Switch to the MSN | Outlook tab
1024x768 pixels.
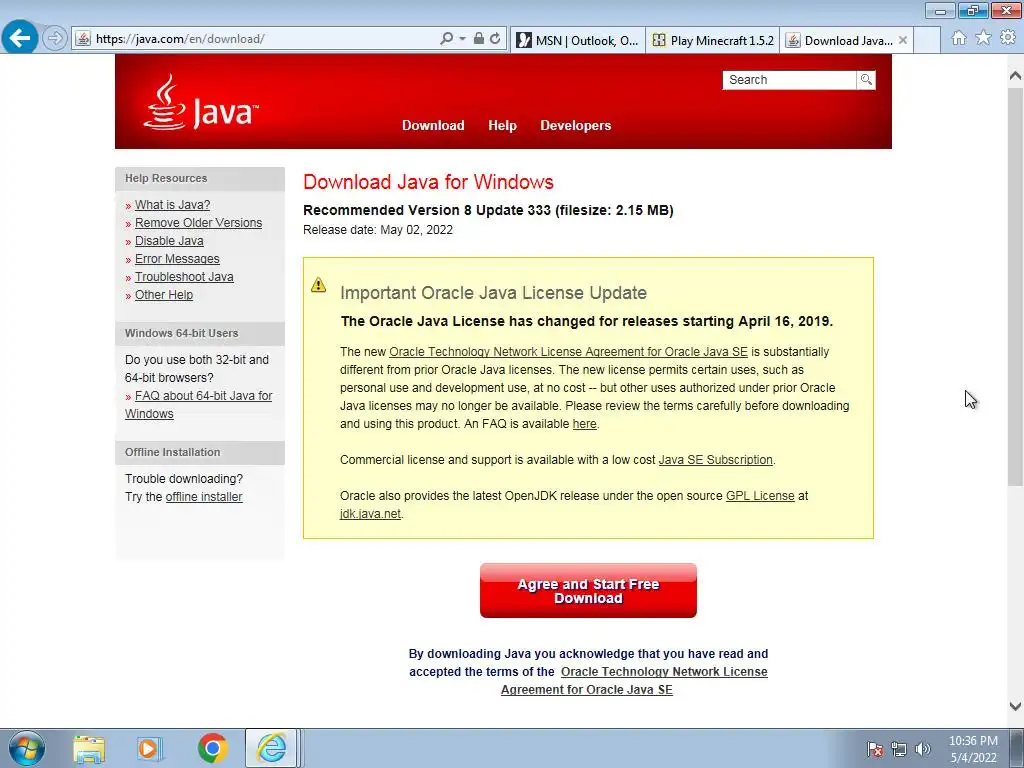coord(578,40)
